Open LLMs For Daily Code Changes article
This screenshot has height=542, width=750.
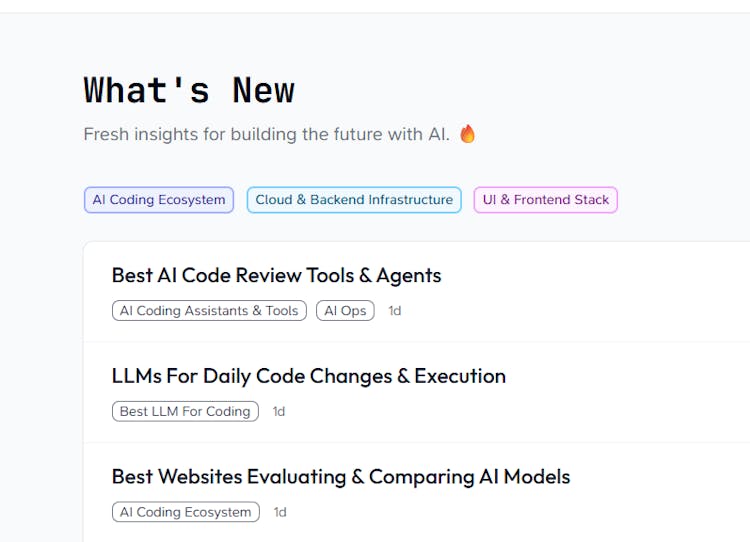point(308,376)
